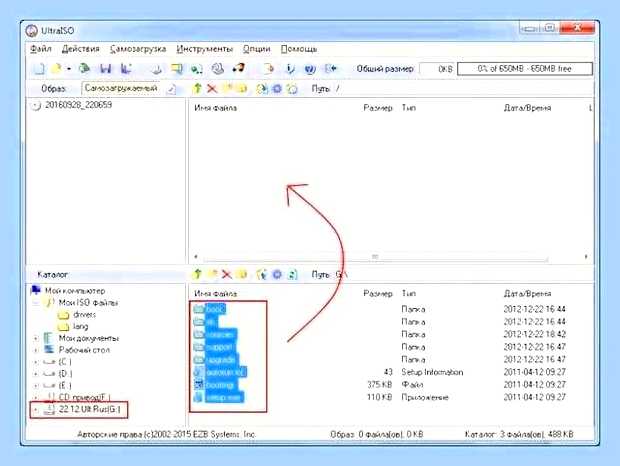Click scrollbar right arrow in upper pane
Viewport: 620px width, 466px height.
[x=586, y=257]
